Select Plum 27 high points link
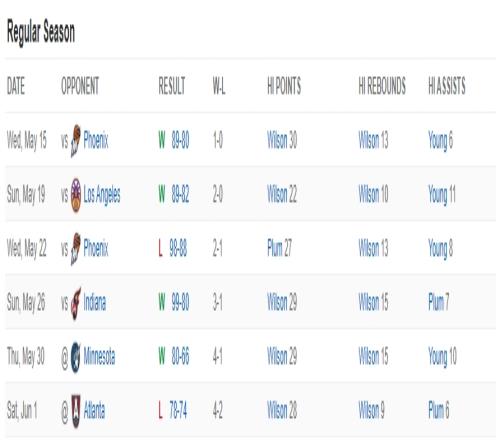The width and height of the screenshot is (500, 440). (x=279, y=249)
